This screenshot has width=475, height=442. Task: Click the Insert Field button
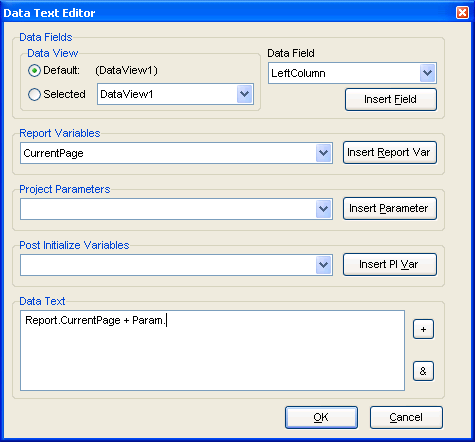(x=391, y=99)
